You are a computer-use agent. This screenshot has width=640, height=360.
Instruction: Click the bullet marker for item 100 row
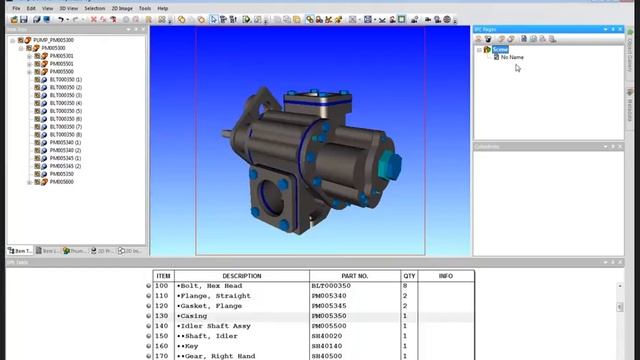[x=149, y=286]
